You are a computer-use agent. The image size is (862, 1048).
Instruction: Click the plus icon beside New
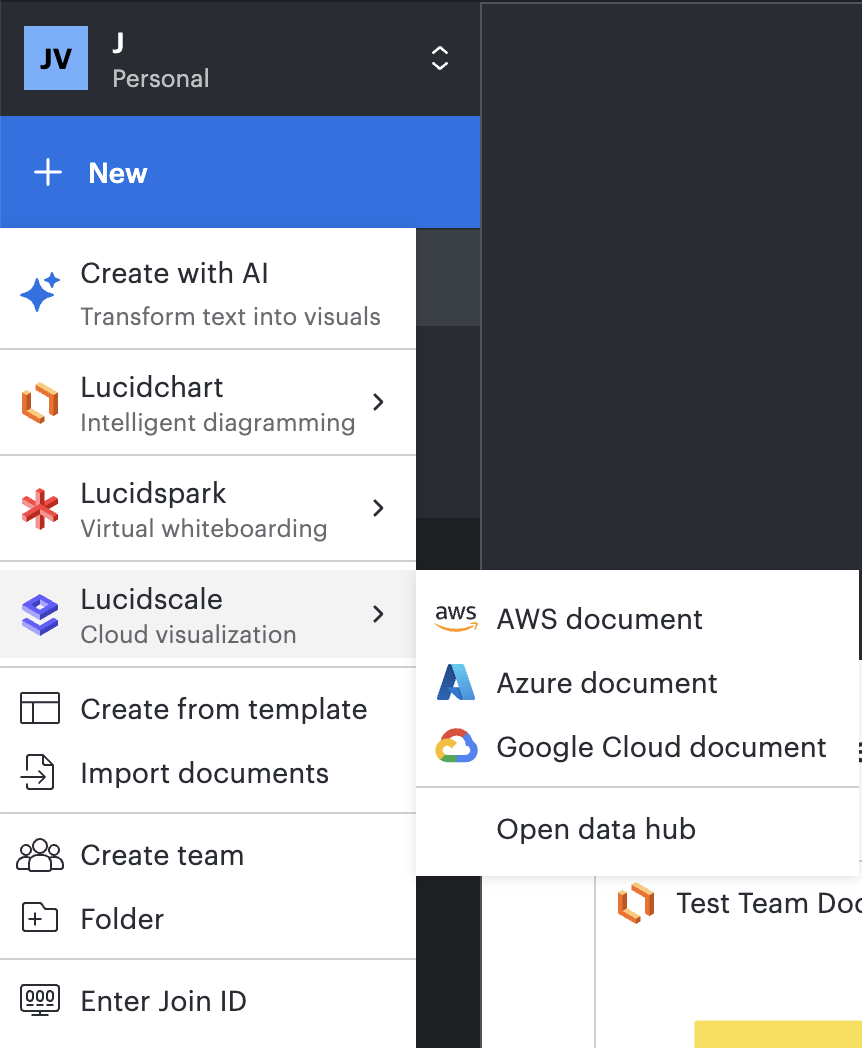pyautogui.click(x=48, y=172)
